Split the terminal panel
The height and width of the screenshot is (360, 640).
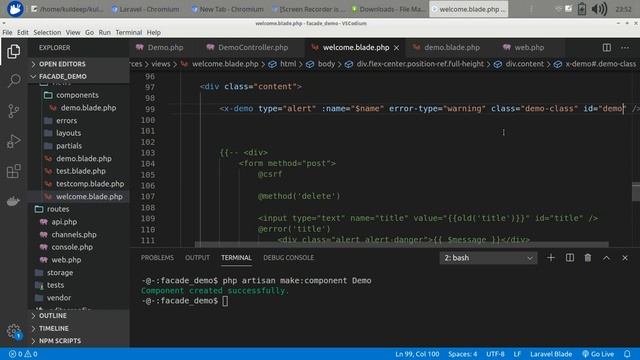click(x=569, y=258)
